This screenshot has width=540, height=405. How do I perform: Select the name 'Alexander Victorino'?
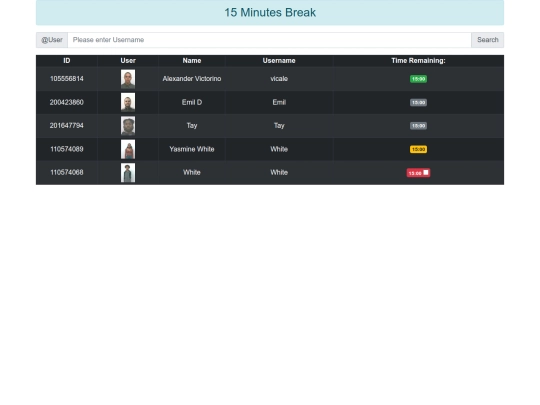[192, 79]
